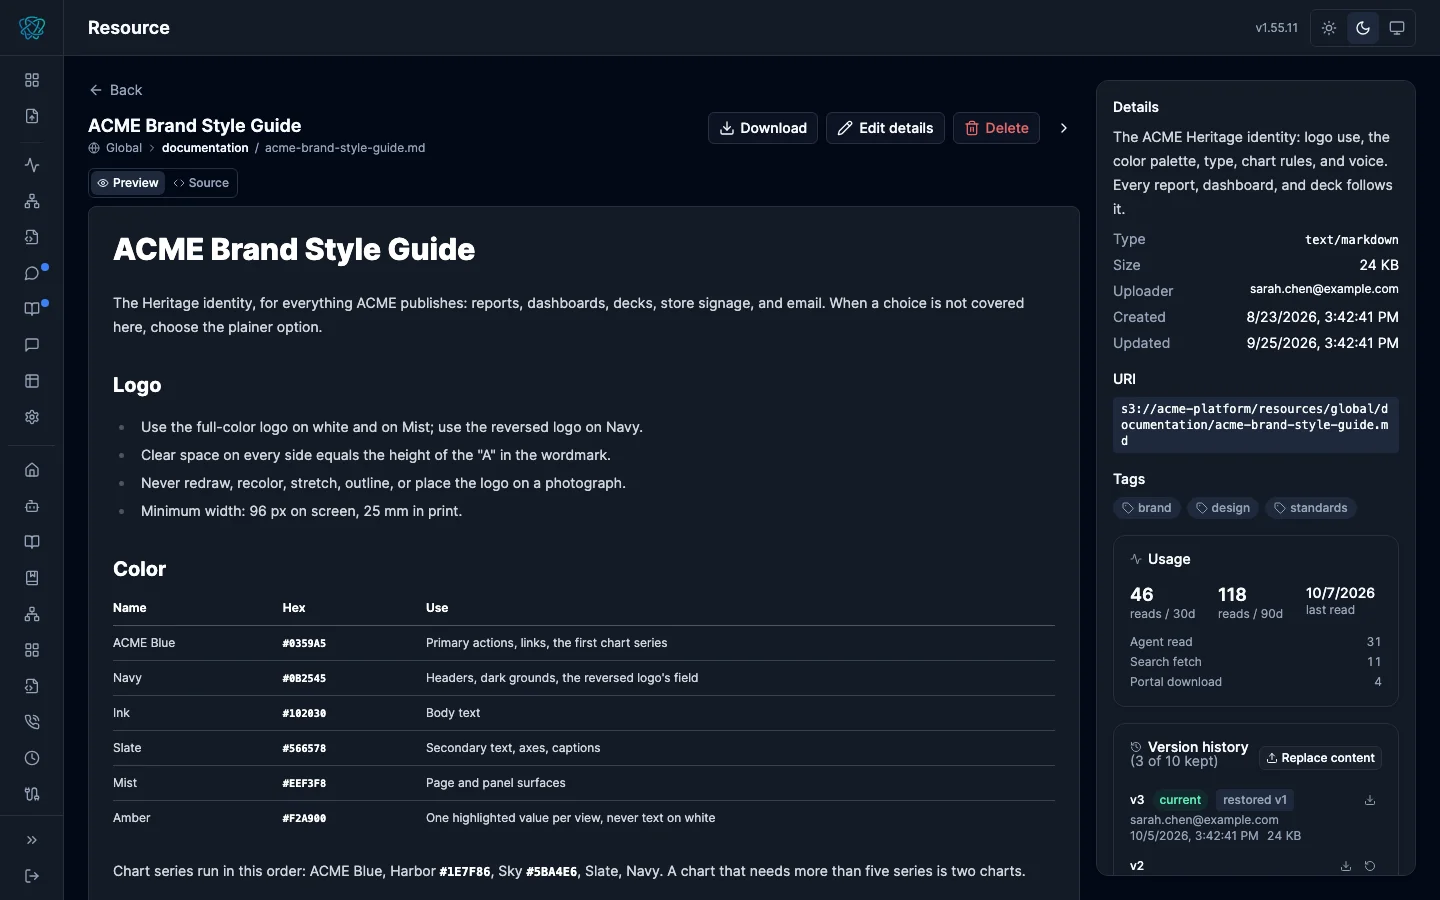Open the open-book icon with blue dot
The image size is (1440, 900).
click(32, 309)
